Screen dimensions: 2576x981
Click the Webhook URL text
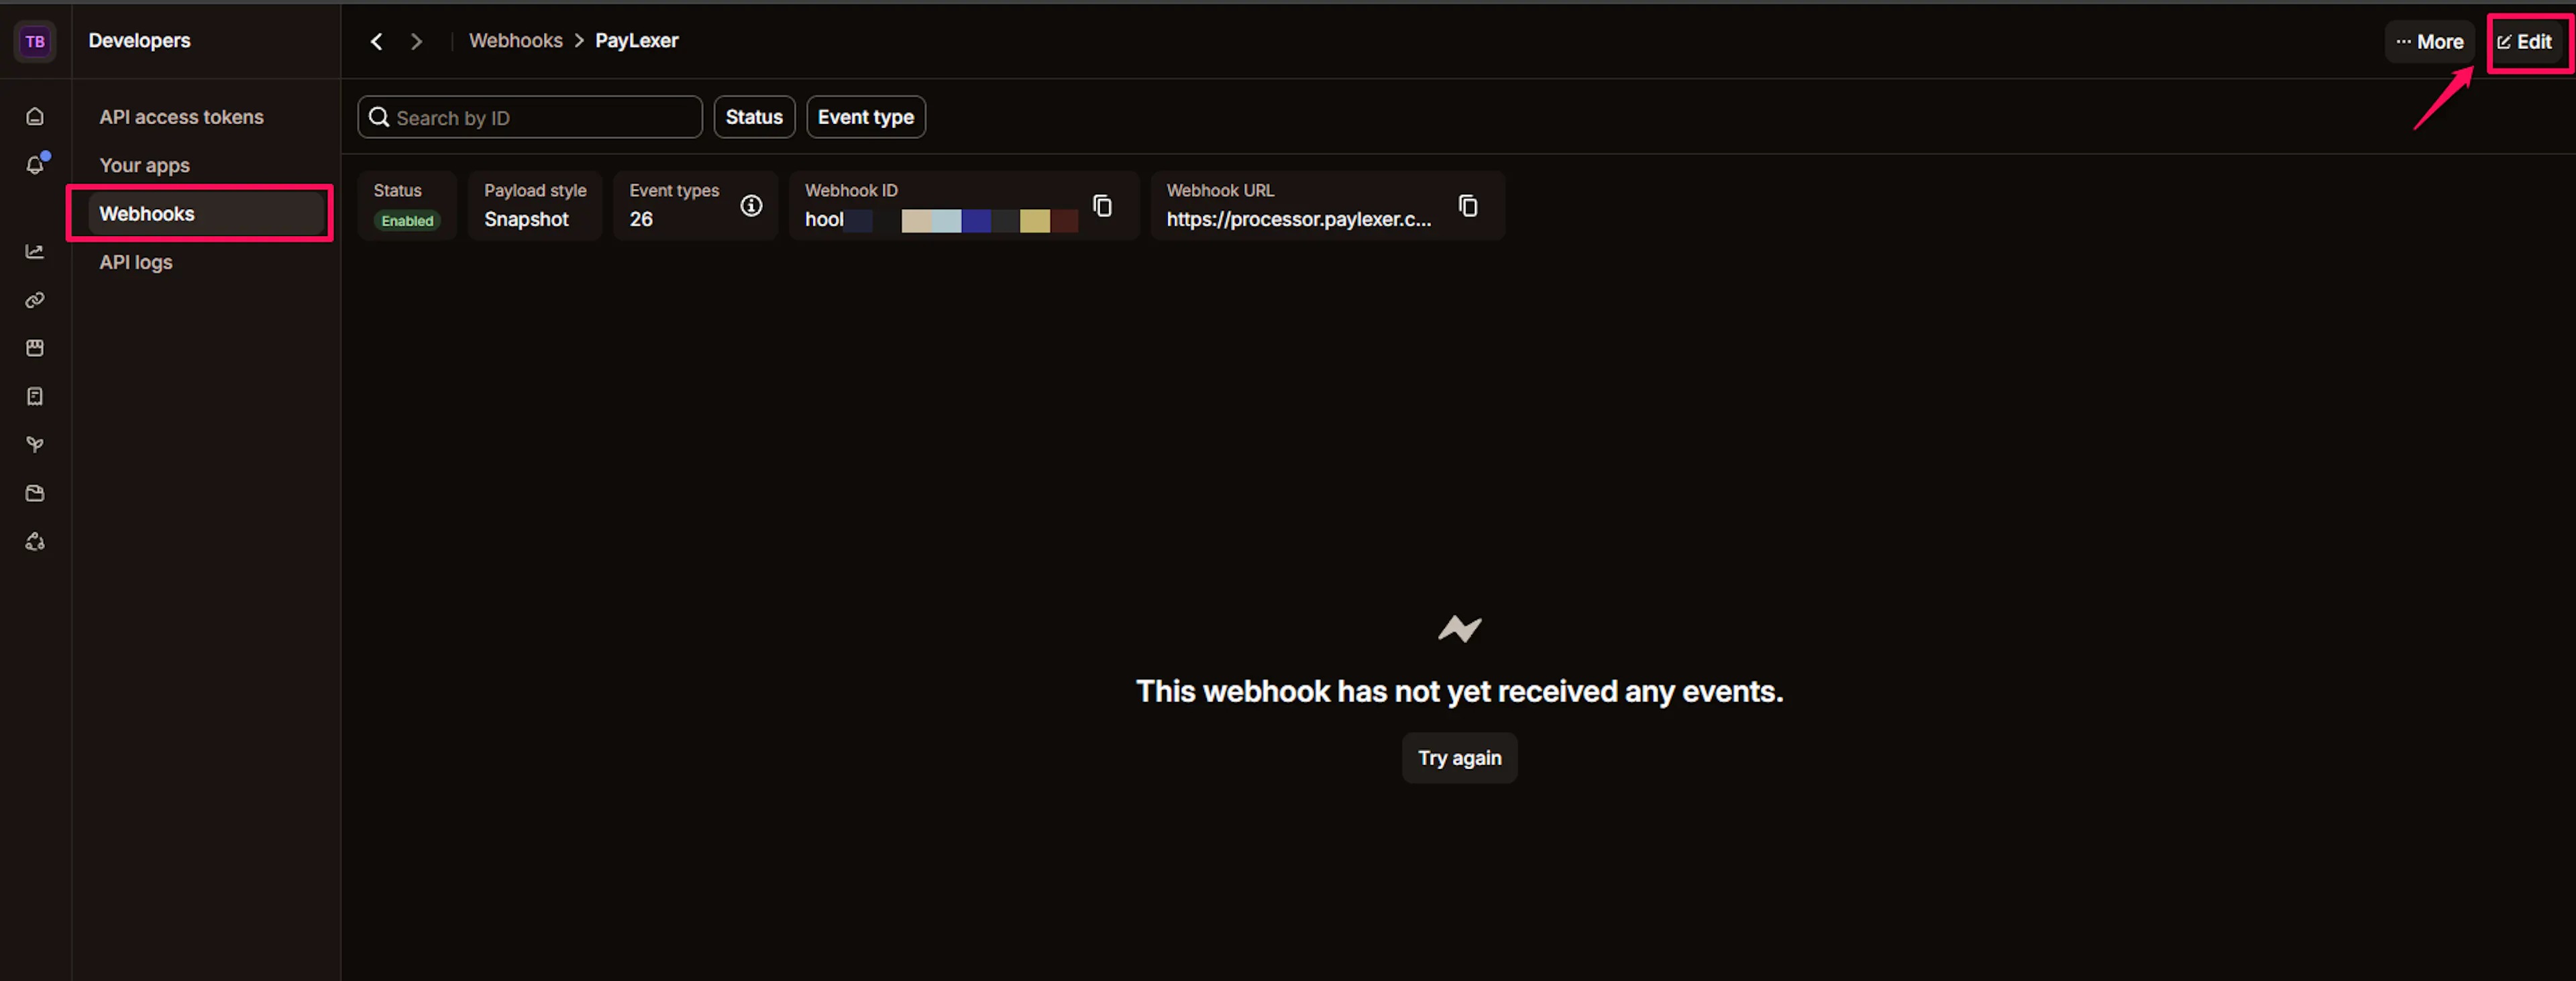point(1298,219)
